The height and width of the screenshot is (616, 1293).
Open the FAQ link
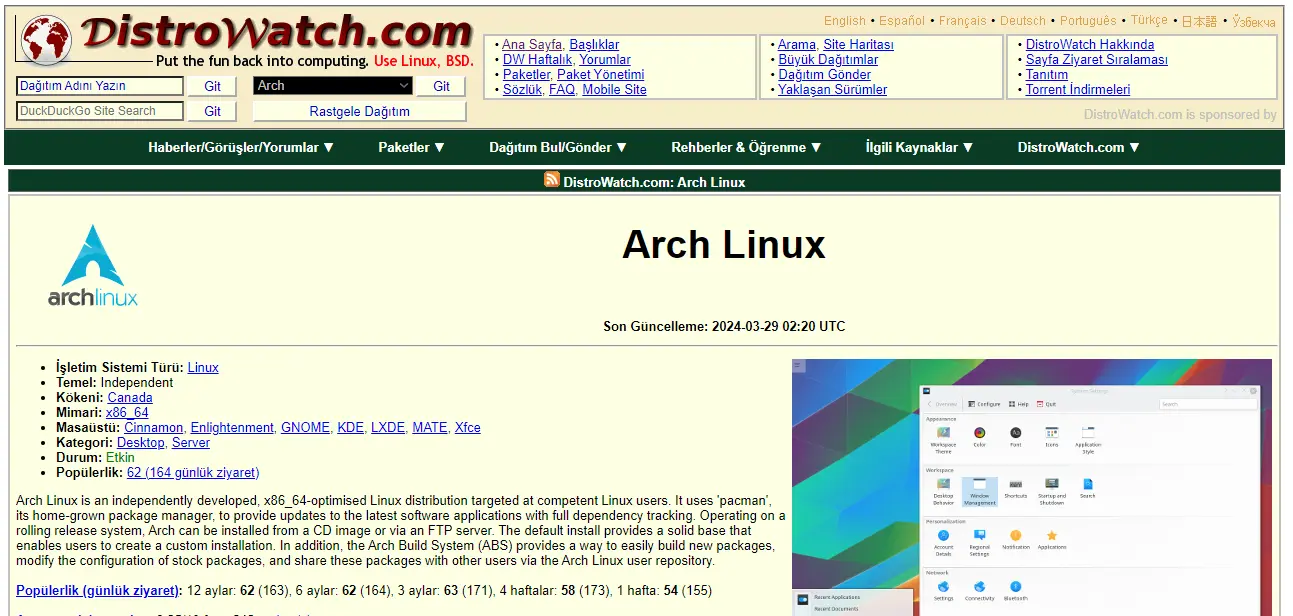pos(563,90)
